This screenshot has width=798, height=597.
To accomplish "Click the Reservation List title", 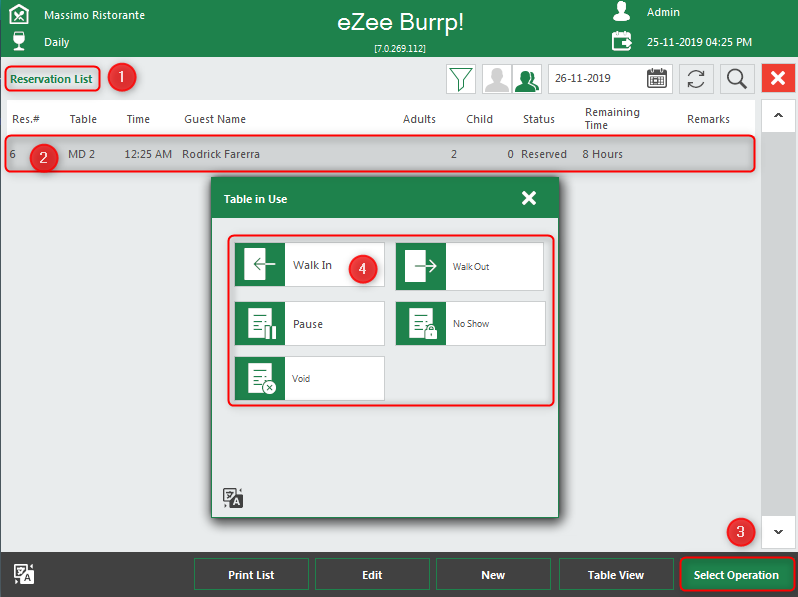I will (51, 79).
